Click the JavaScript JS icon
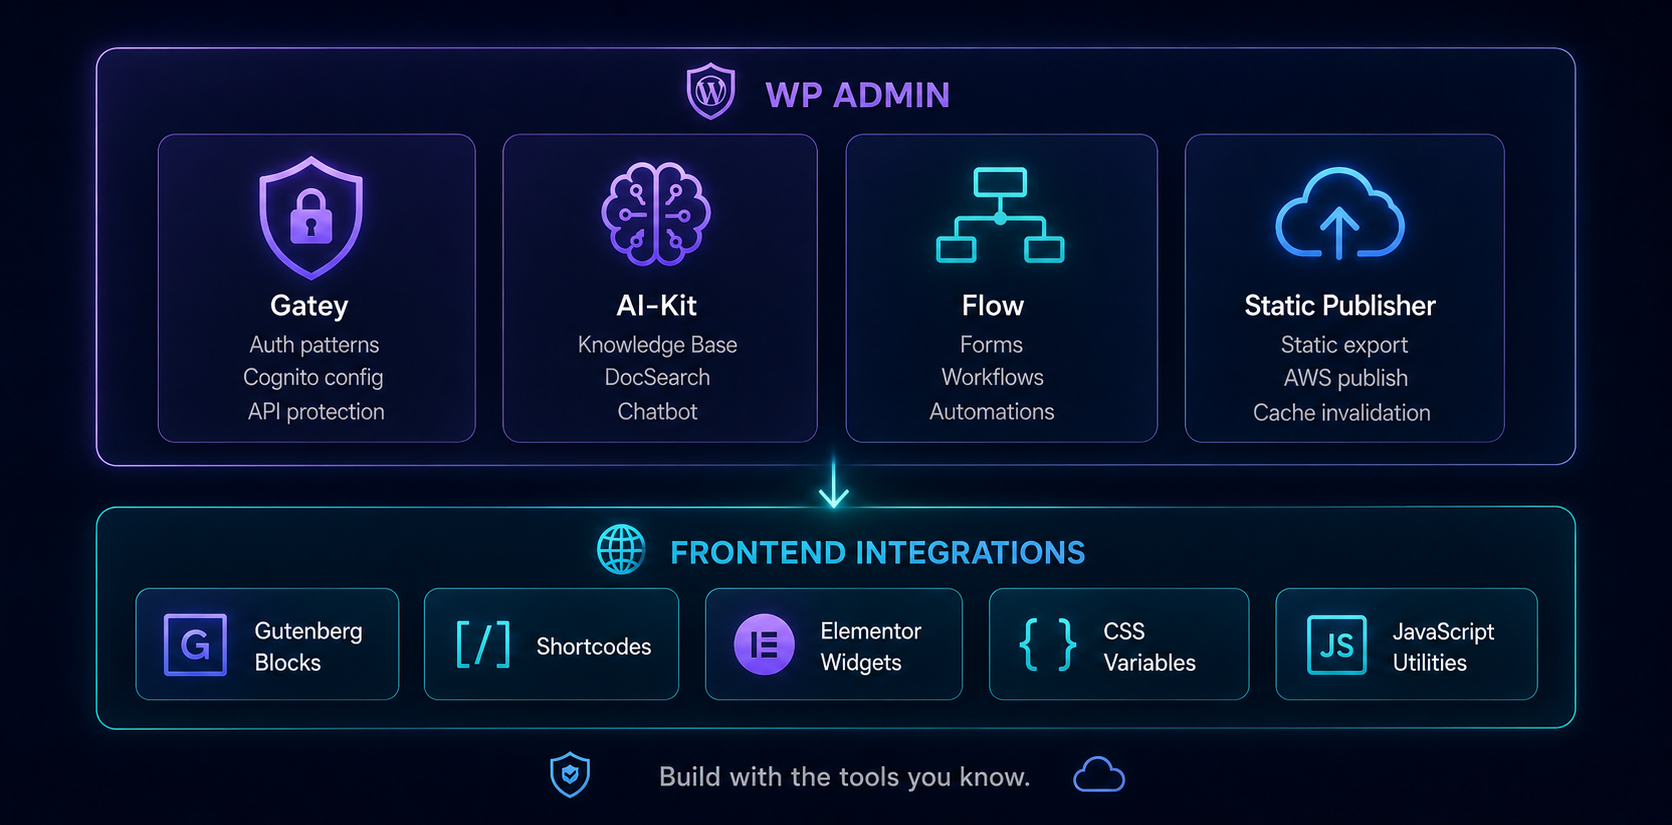The image size is (1672, 825). [1337, 645]
